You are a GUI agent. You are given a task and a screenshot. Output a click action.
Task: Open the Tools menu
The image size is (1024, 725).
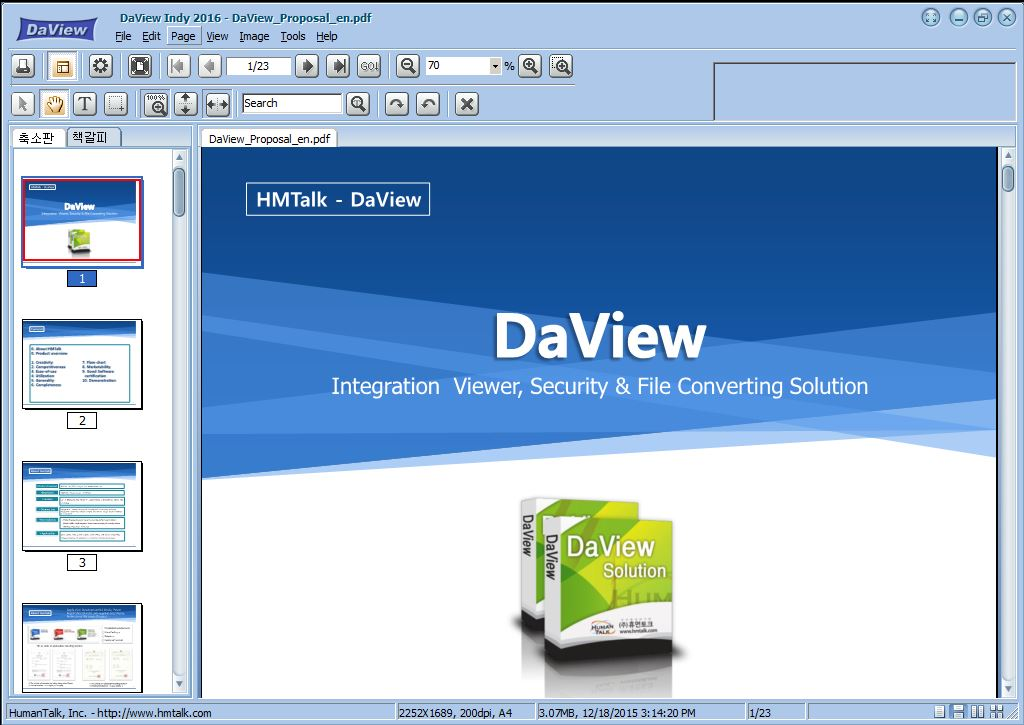[x=293, y=36]
